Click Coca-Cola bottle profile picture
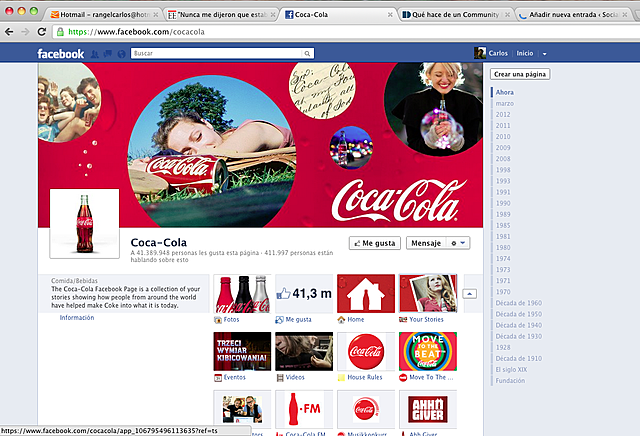This screenshot has width=640, height=436. pyautogui.click(x=84, y=224)
